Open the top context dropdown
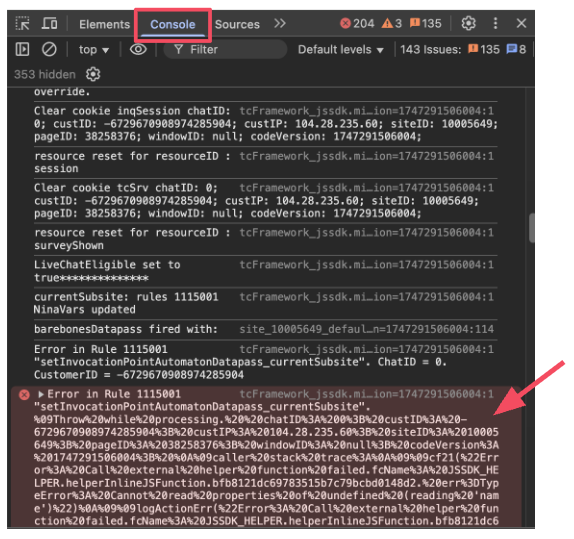The image size is (574, 539). pos(94,49)
